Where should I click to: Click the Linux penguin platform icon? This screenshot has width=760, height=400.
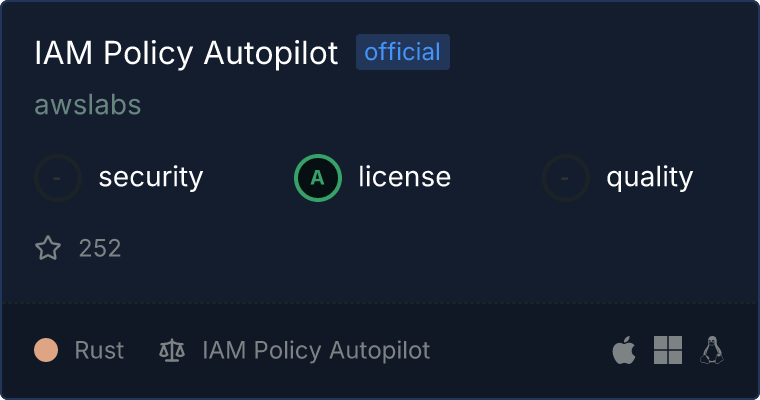tap(712, 350)
